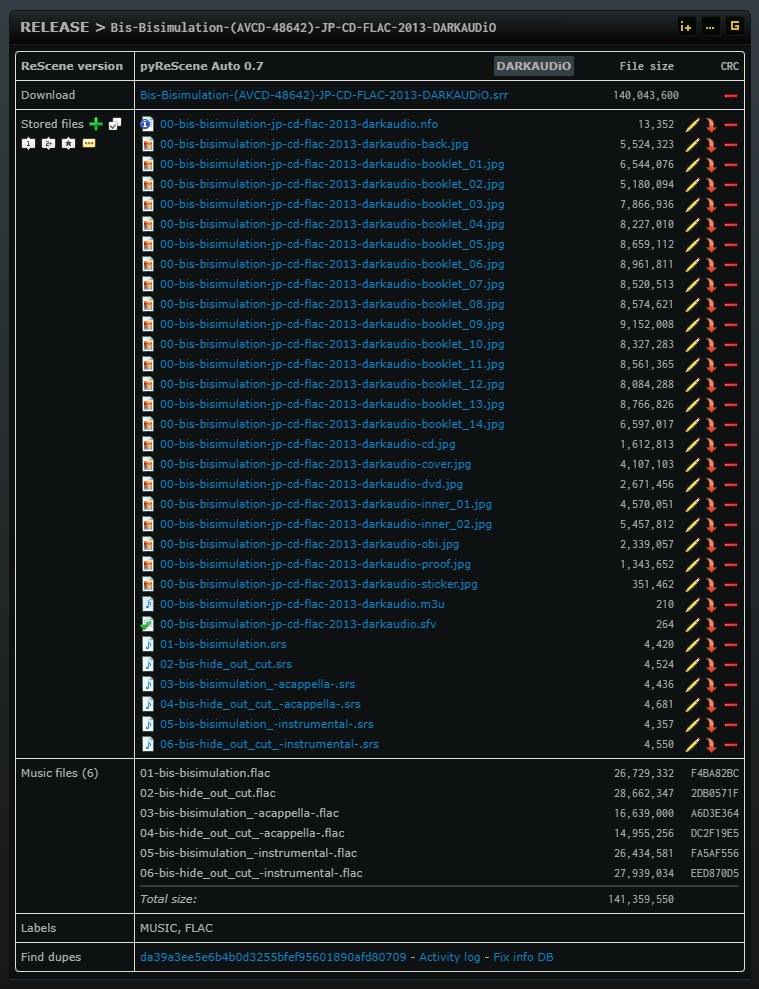Image resolution: width=759 pixels, height=989 pixels.
Task: Delete darkaudio-proof.jpg via red minus
Action: tap(731, 565)
